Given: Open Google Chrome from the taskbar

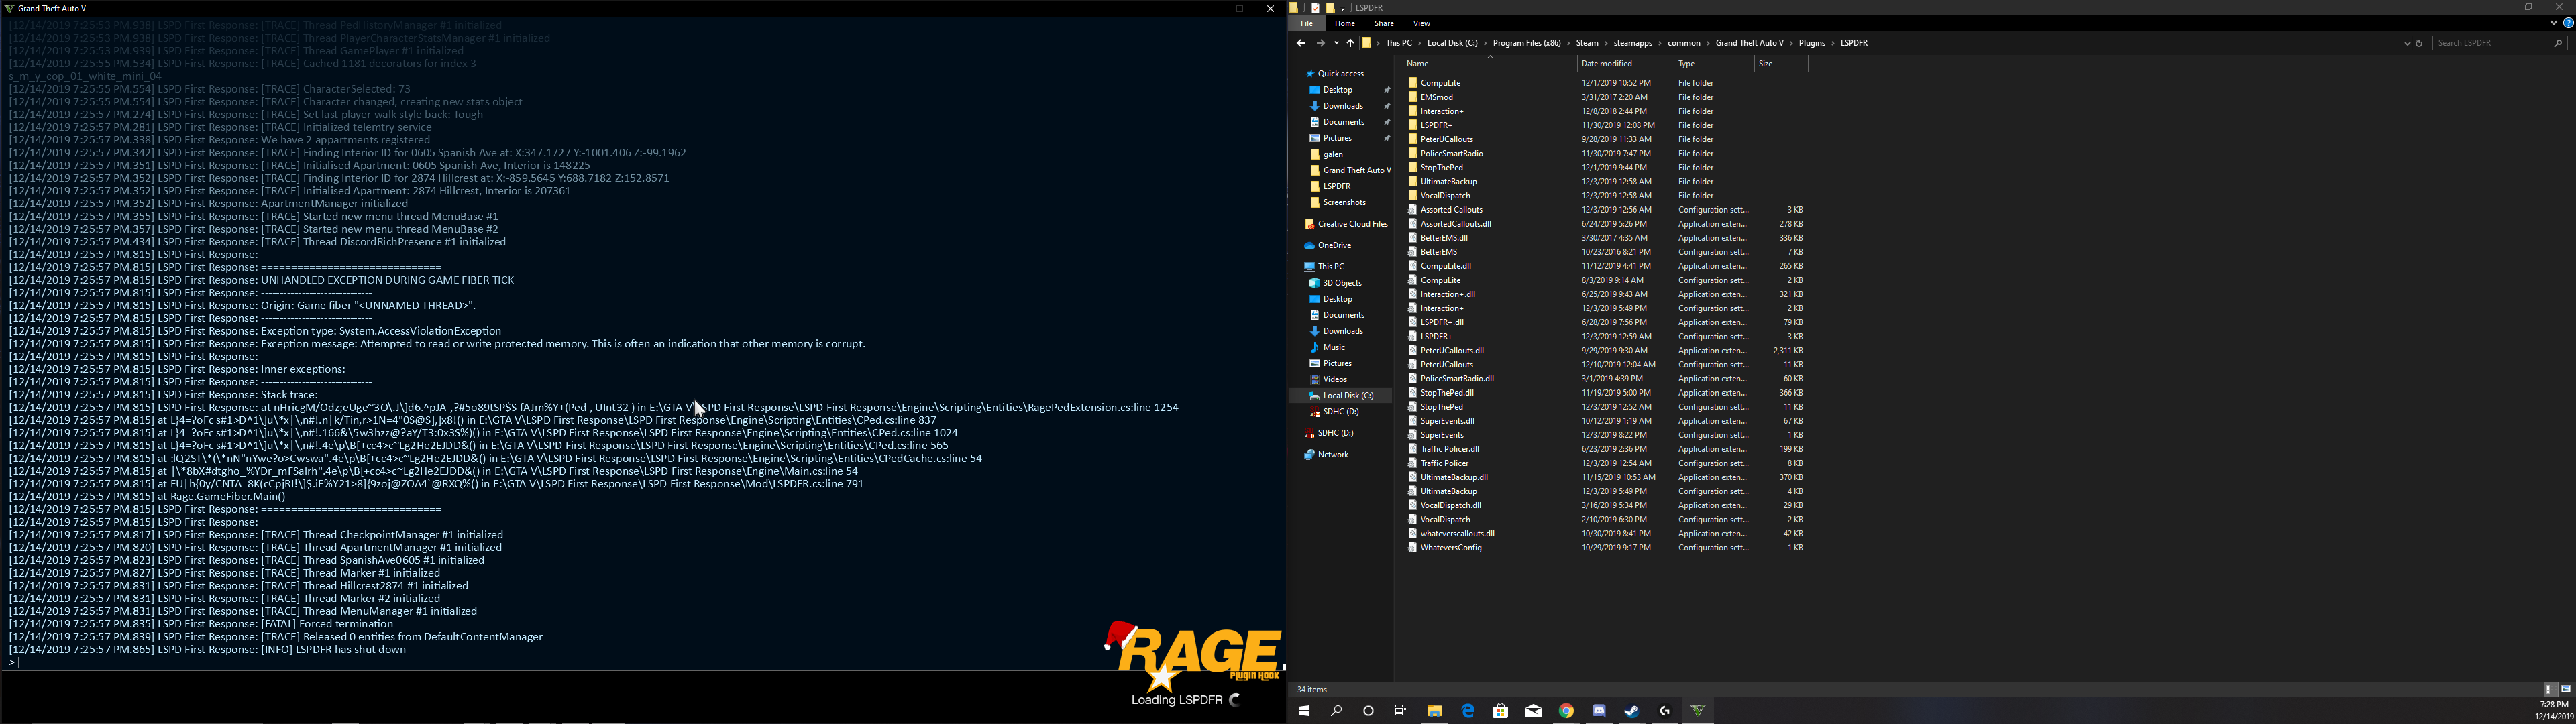Looking at the screenshot, I should point(1566,711).
